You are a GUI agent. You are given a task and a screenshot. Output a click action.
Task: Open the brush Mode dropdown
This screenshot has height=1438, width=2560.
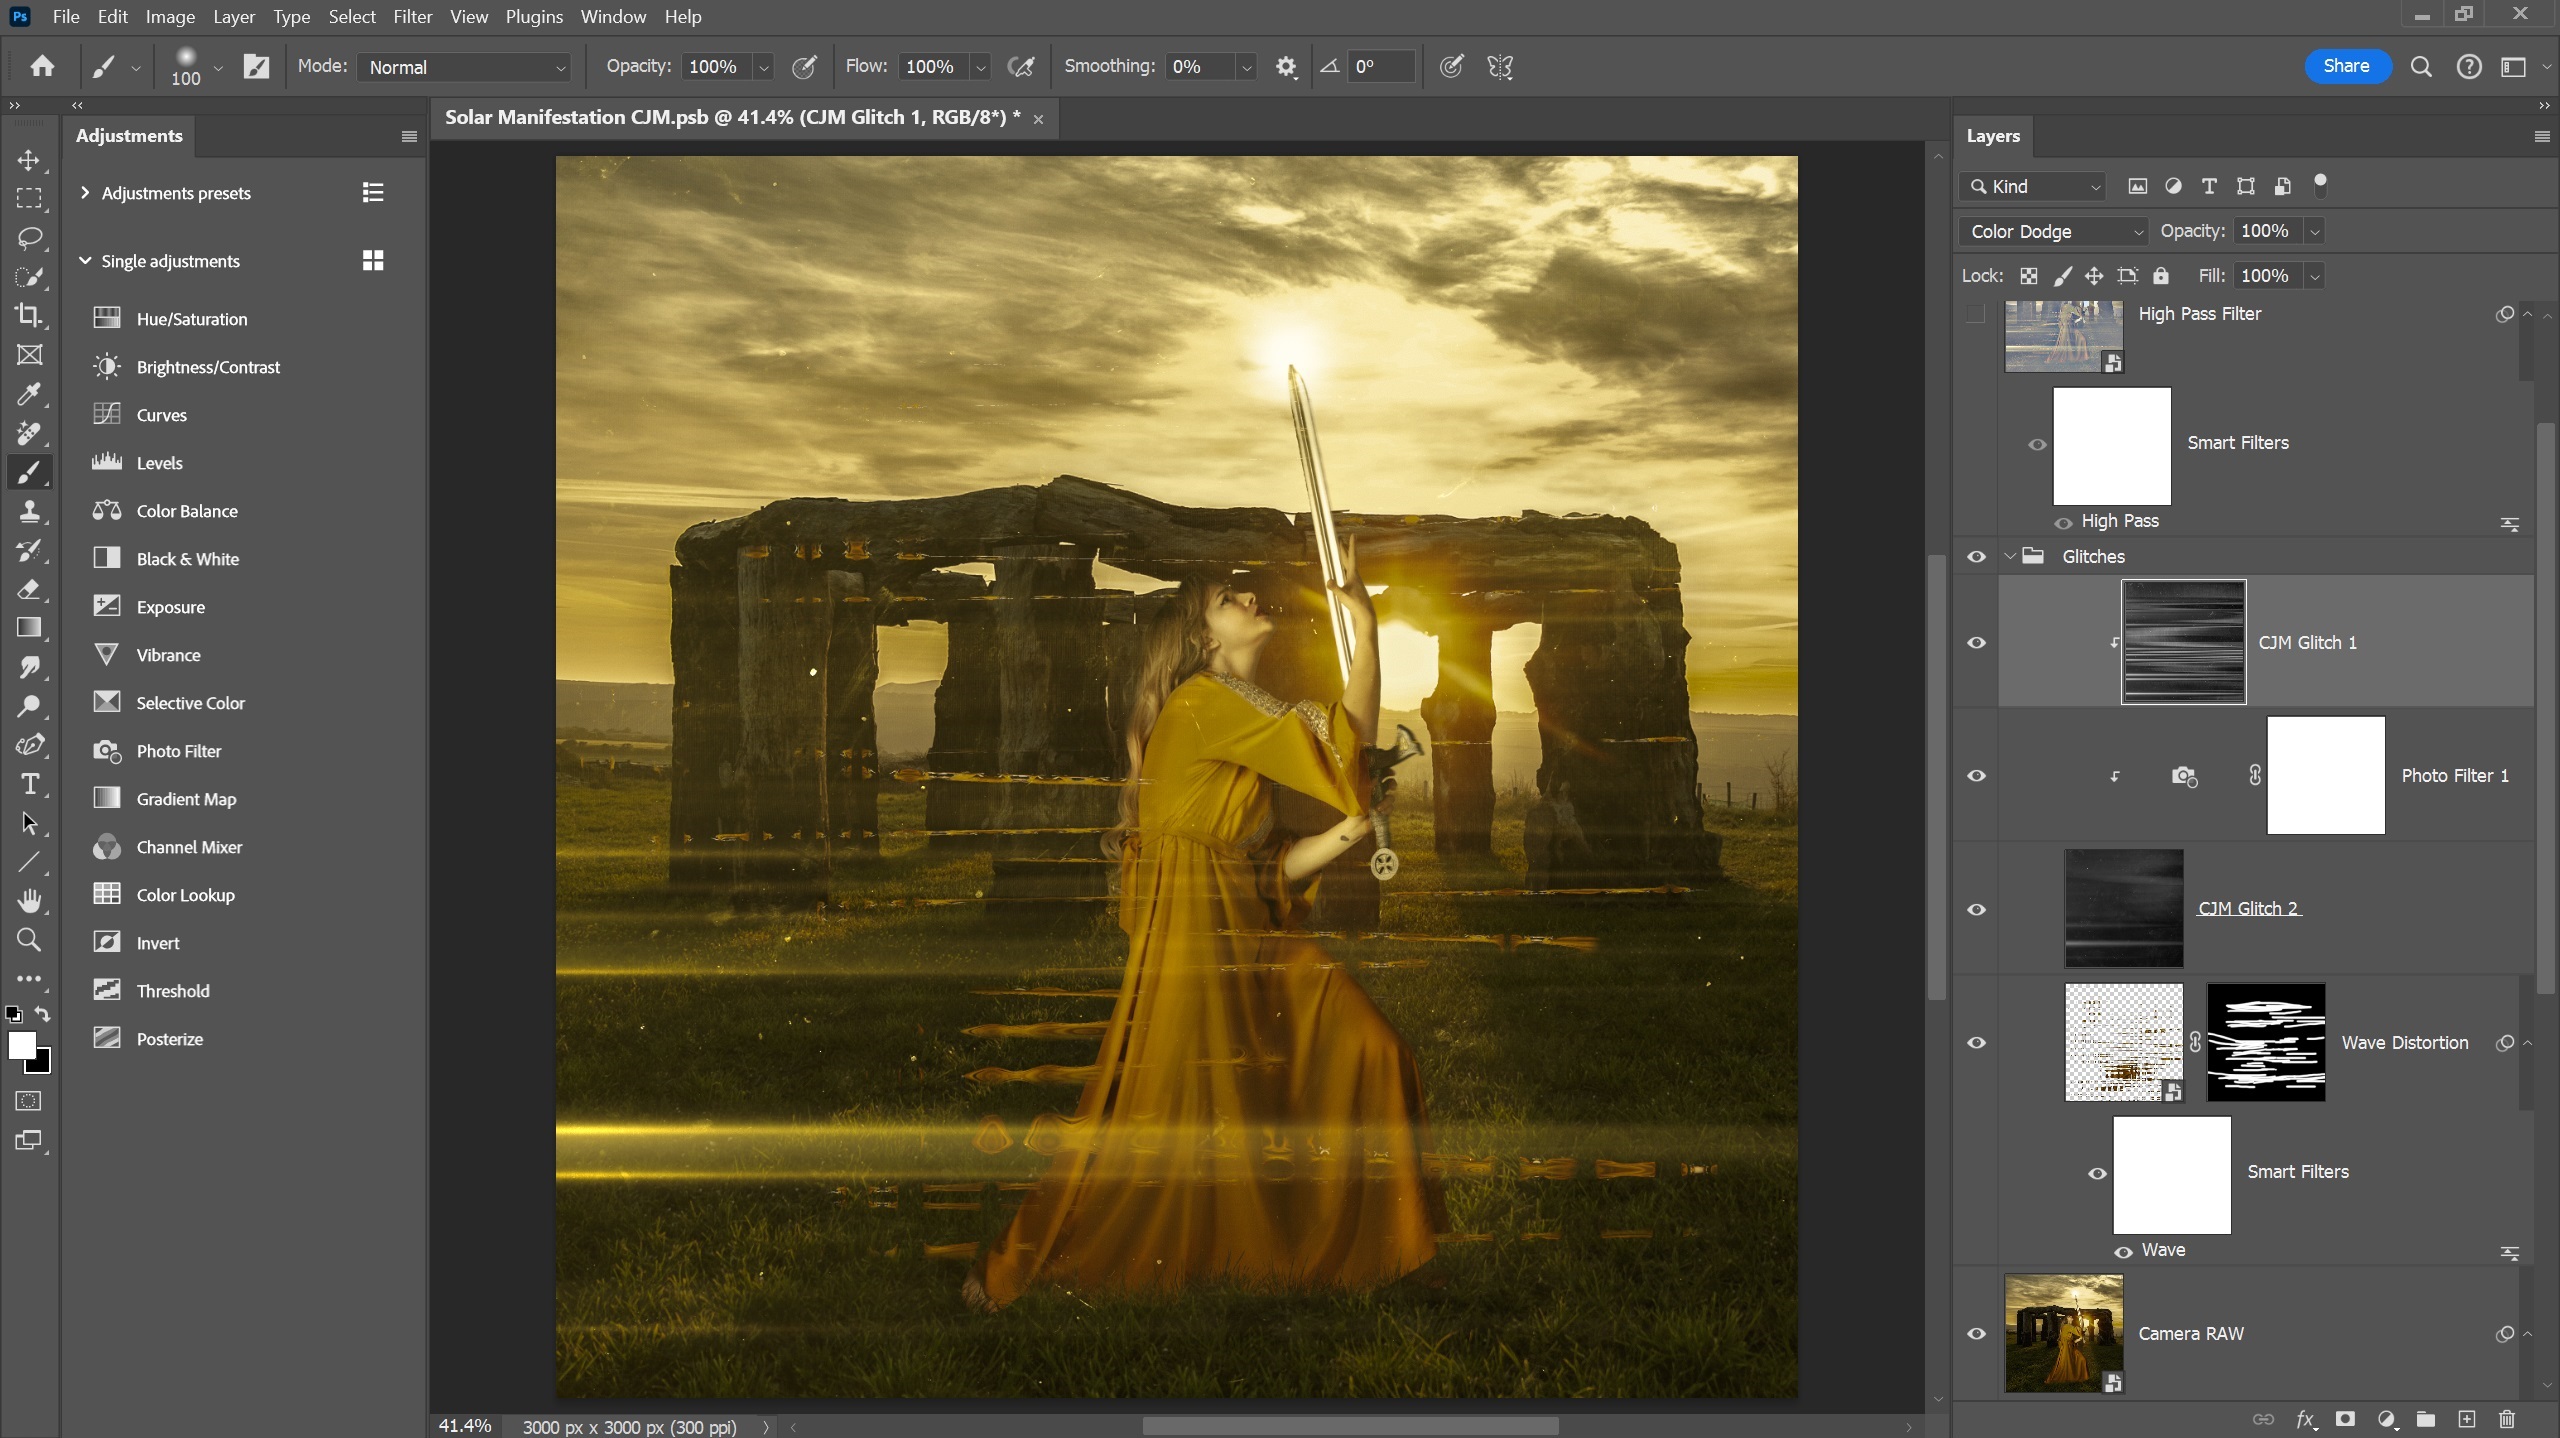pos(463,67)
